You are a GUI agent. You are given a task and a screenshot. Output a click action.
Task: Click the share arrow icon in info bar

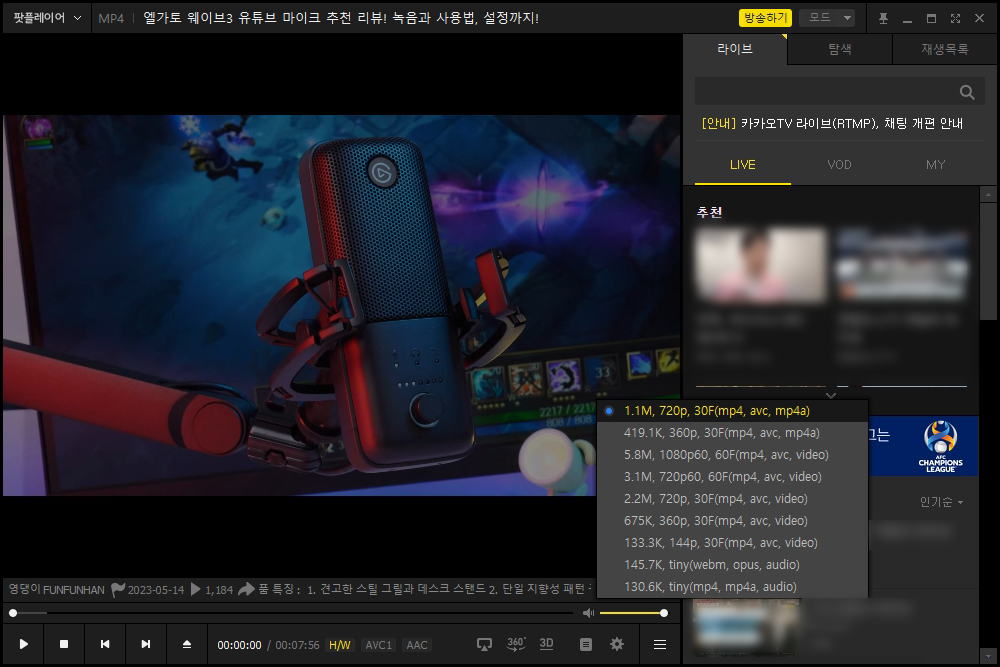(x=246, y=589)
